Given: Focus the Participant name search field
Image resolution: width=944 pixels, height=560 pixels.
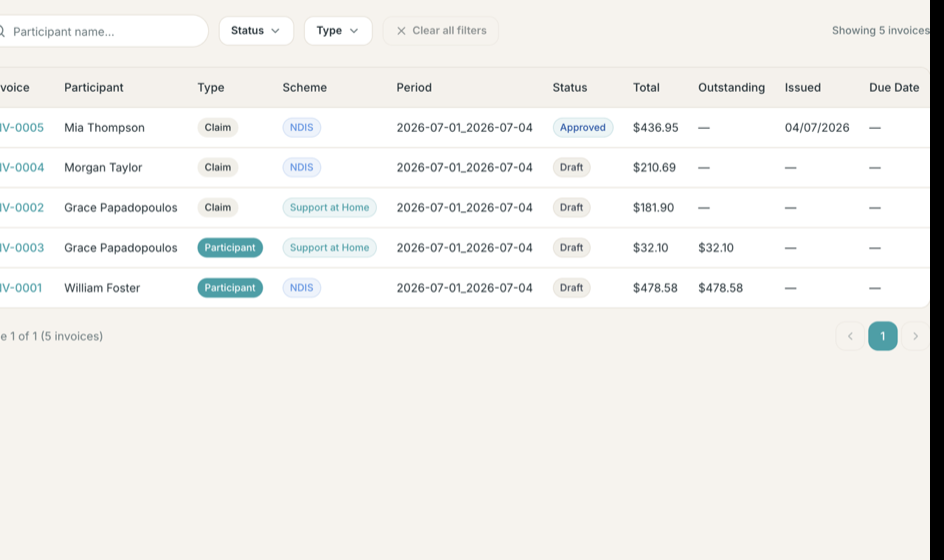Looking at the screenshot, I should 102,31.
